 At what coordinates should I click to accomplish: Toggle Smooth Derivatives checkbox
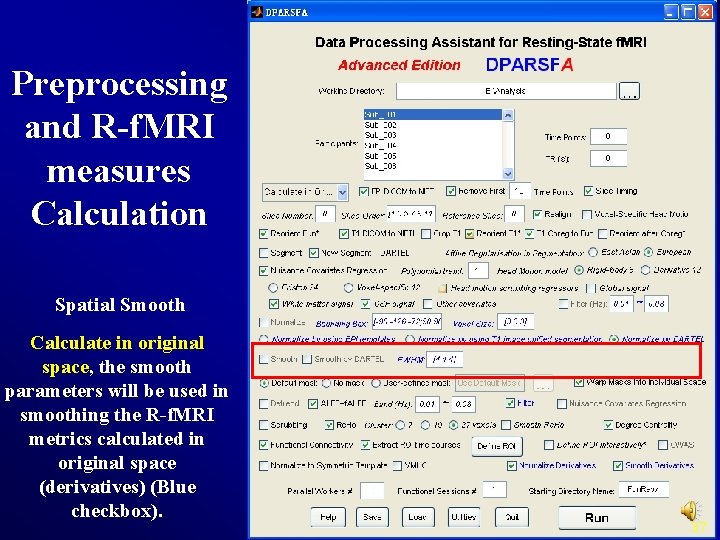click(618, 466)
